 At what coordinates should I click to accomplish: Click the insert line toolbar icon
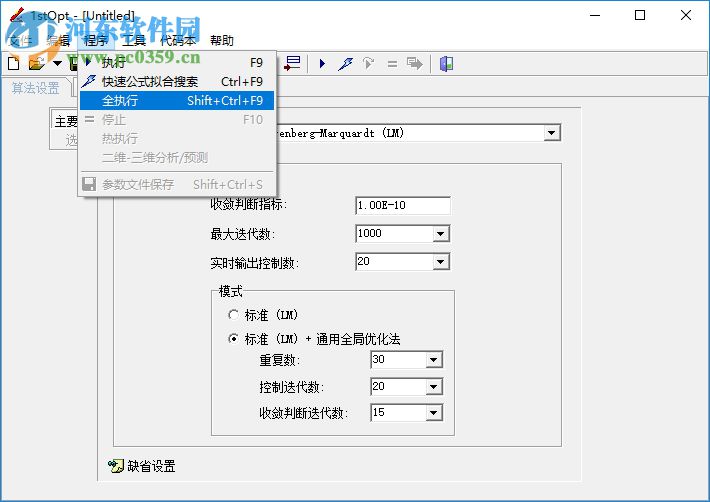pyautogui.click(x=292, y=63)
